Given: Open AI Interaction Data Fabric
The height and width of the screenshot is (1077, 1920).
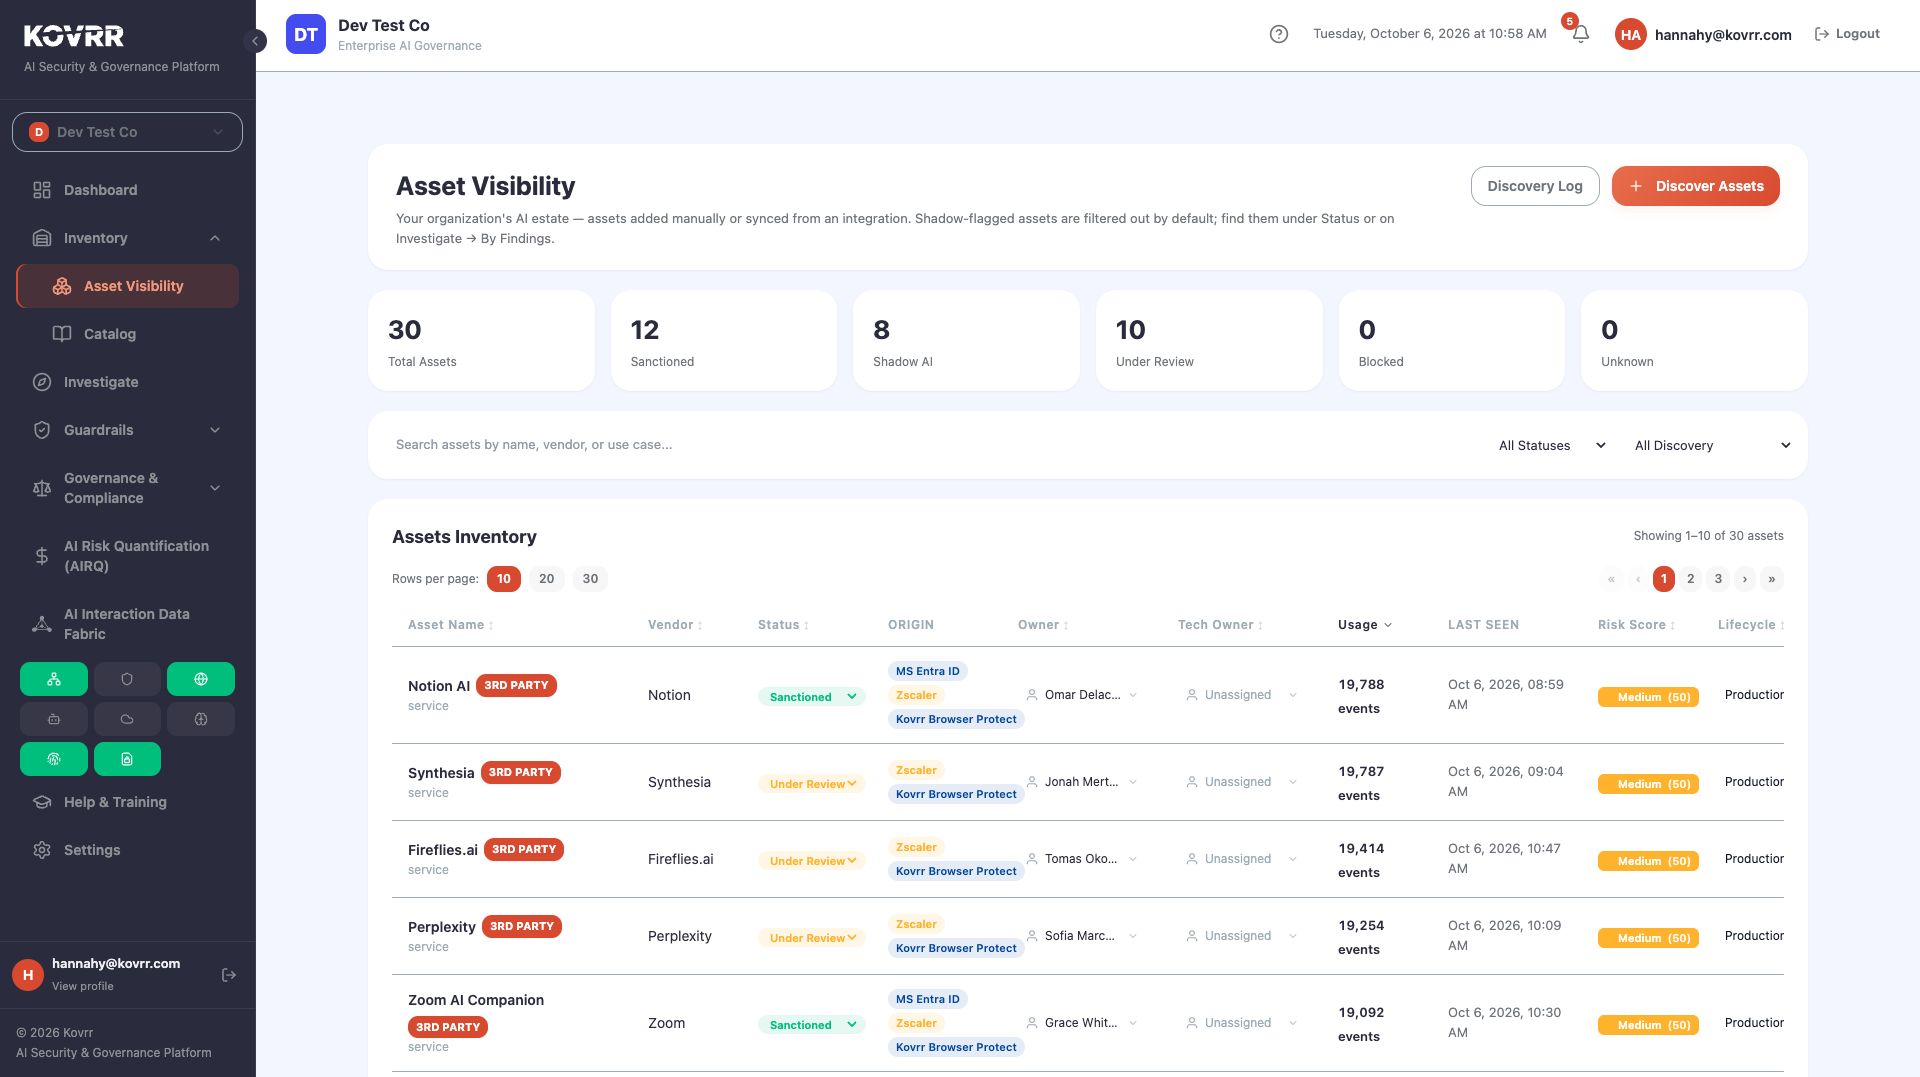Looking at the screenshot, I should pyautogui.click(x=127, y=624).
